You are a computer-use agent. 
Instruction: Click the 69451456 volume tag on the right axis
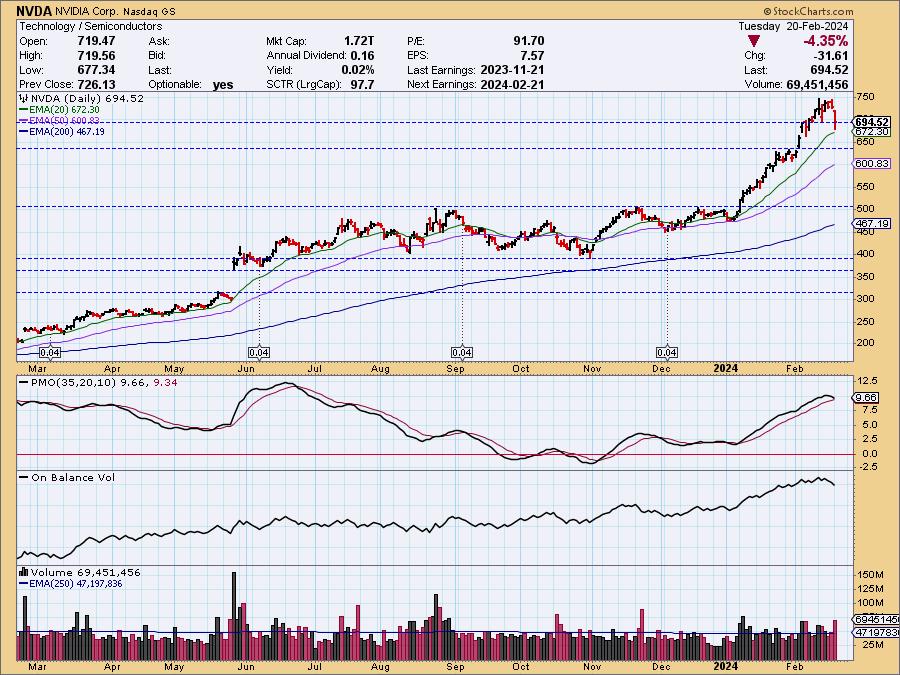coord(876,620)
